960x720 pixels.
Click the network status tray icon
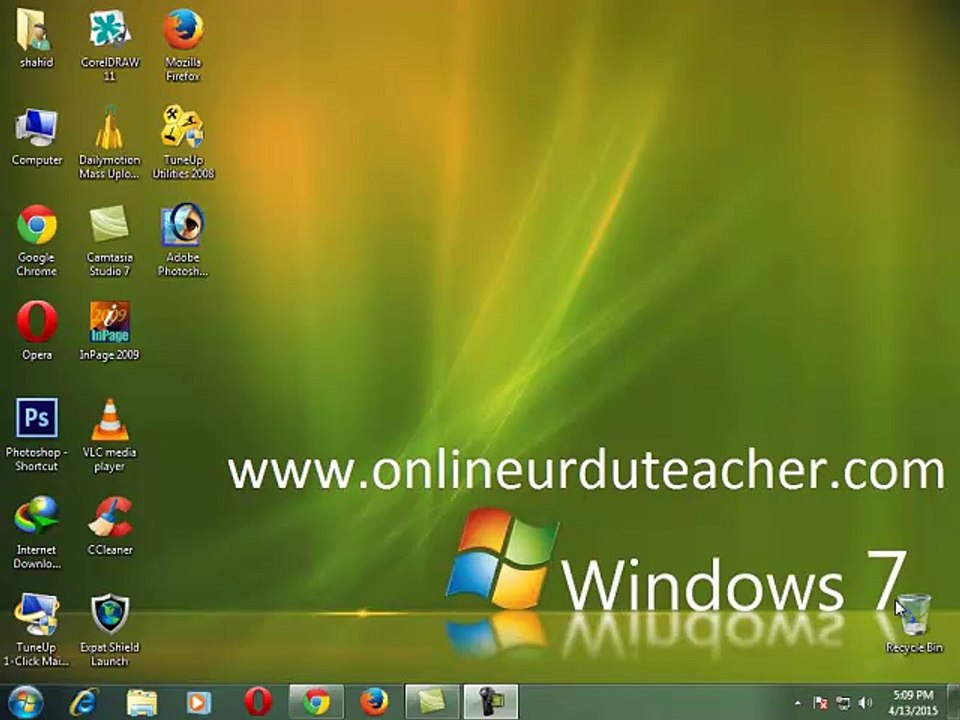843,703
